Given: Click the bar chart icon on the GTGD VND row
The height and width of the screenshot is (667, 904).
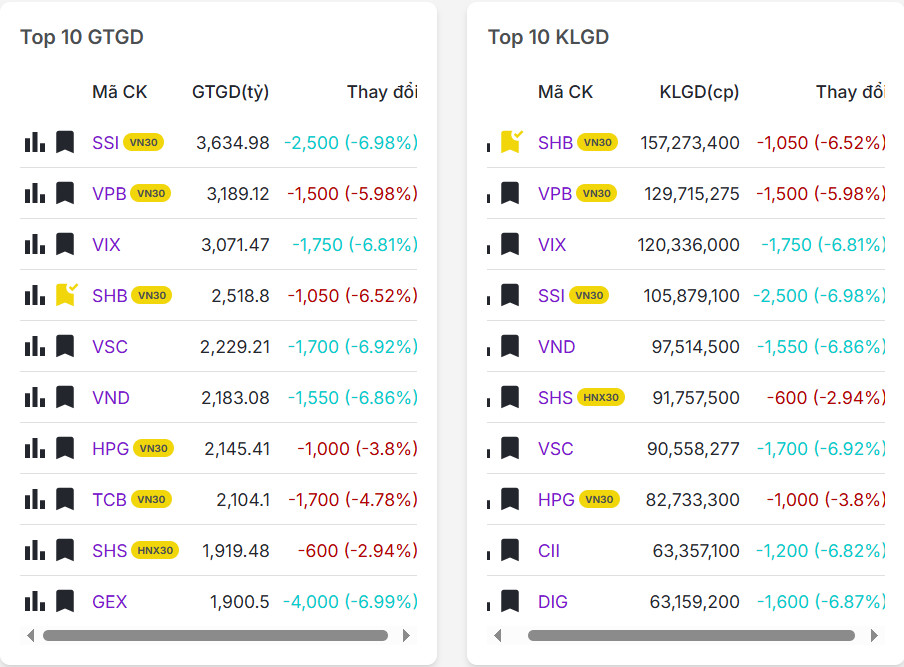Looking at the screenshot, I should 35,397.
